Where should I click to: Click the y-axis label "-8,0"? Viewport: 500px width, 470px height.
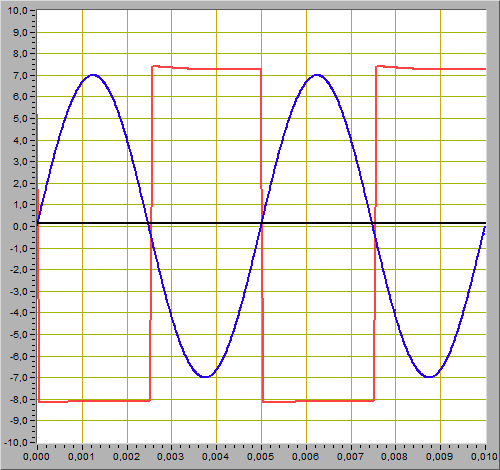click(19, 399)
